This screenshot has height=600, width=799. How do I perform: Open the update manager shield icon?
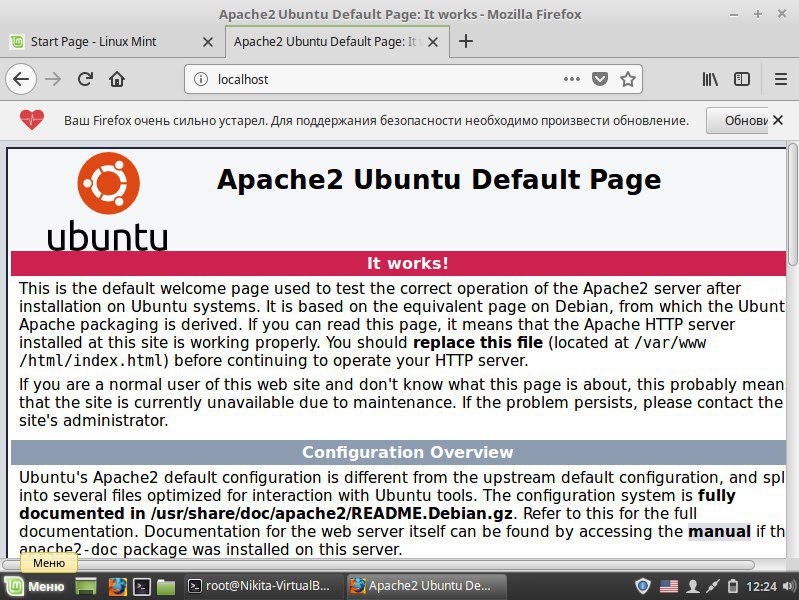point(643,586)
